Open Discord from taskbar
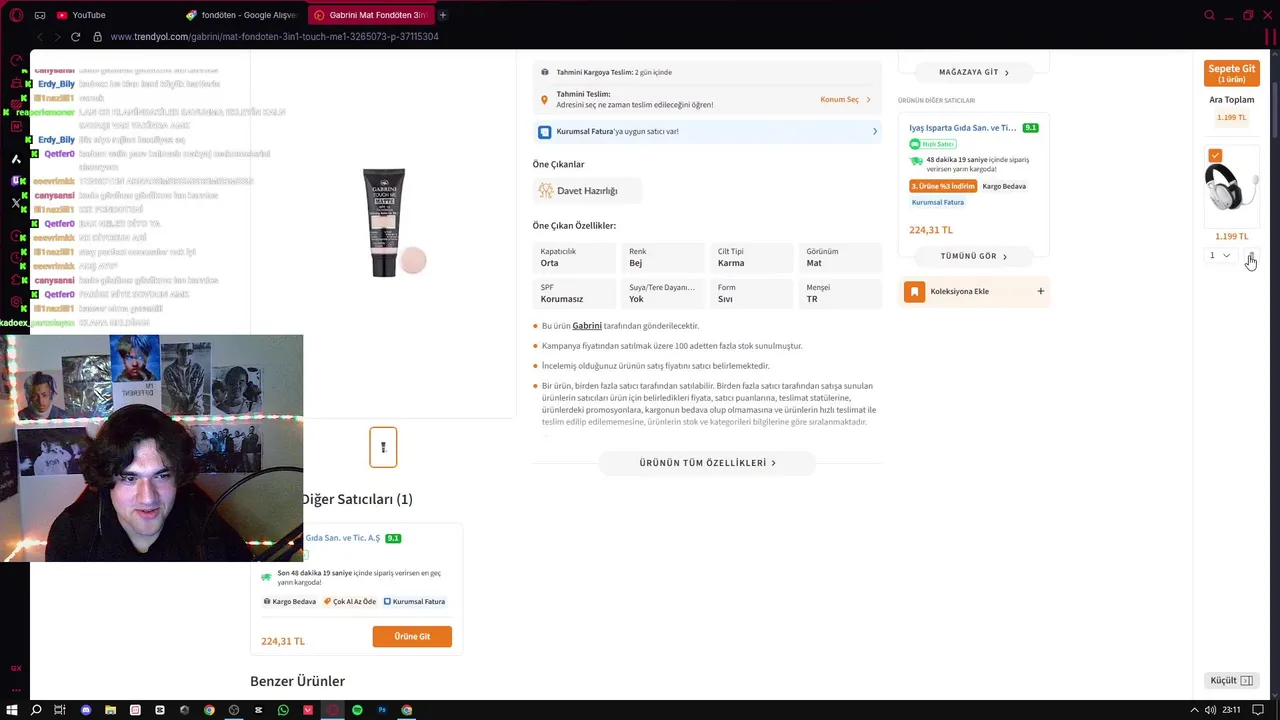Screen dimensions: 1280x720 [86, 710]
